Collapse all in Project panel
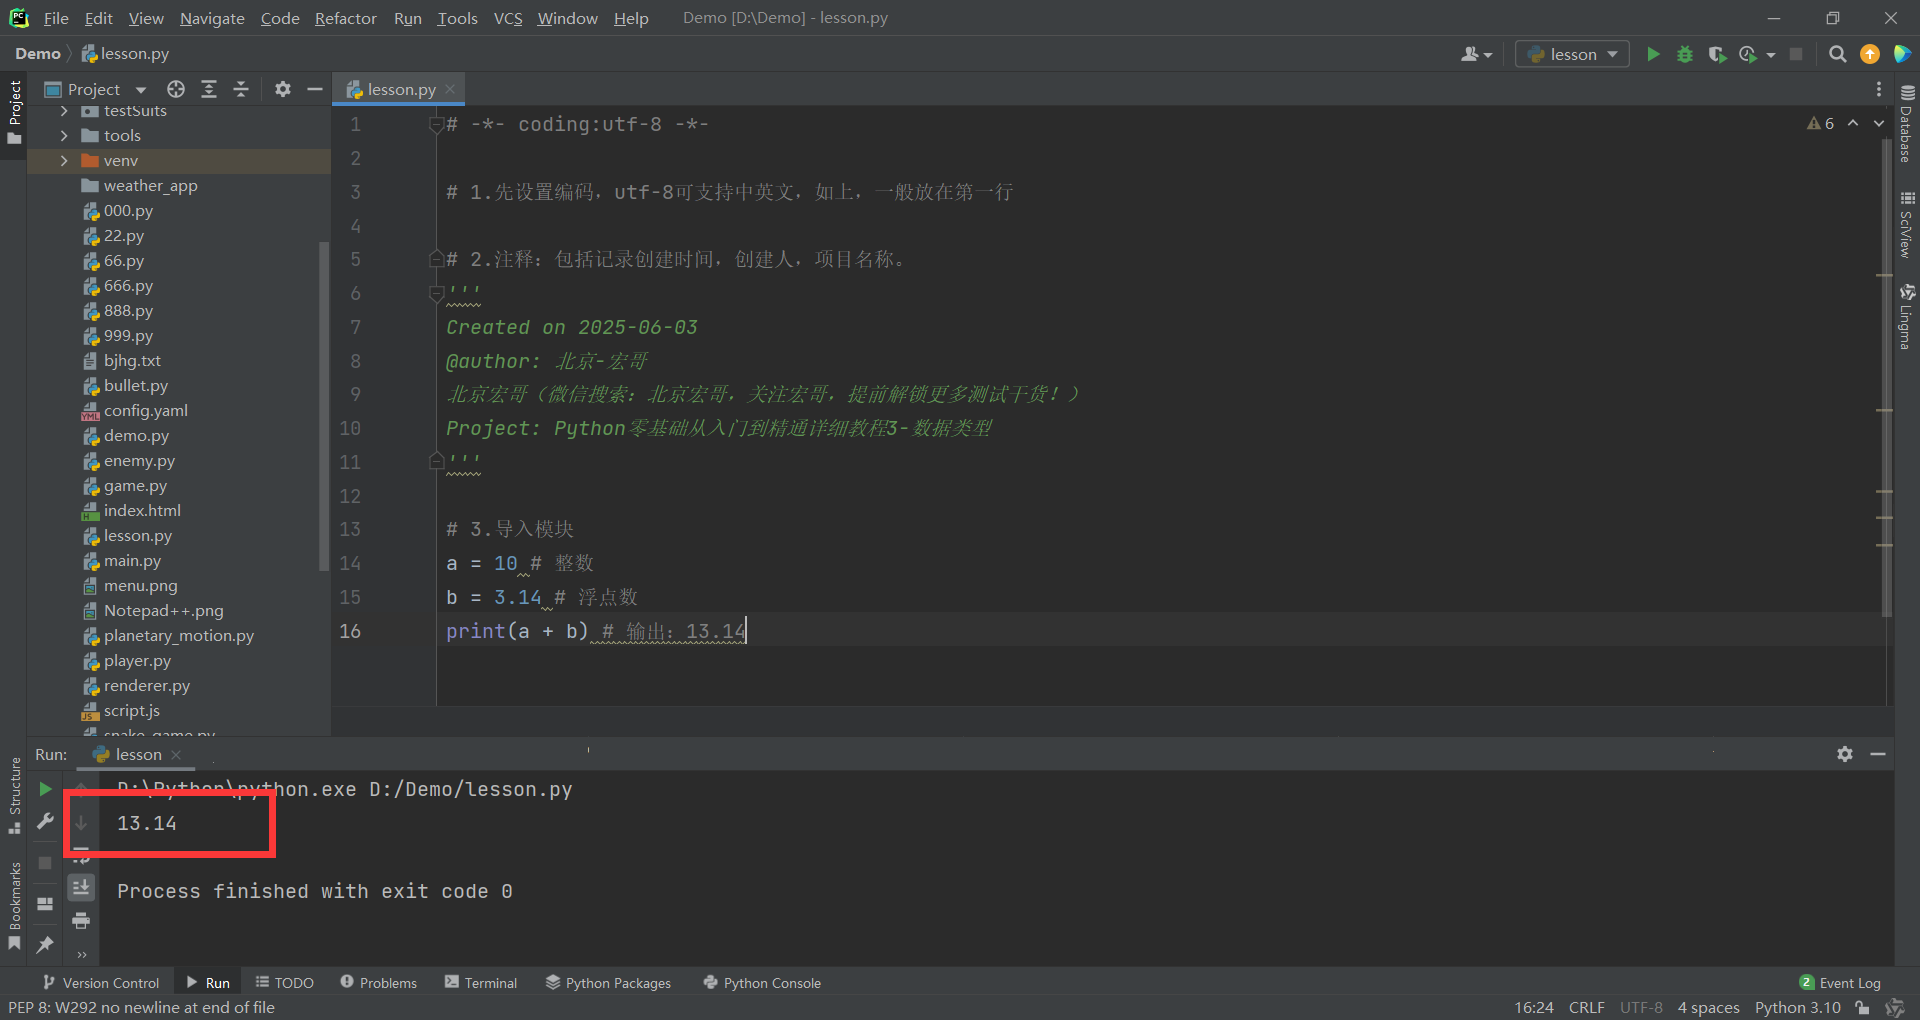 (241, 89)
